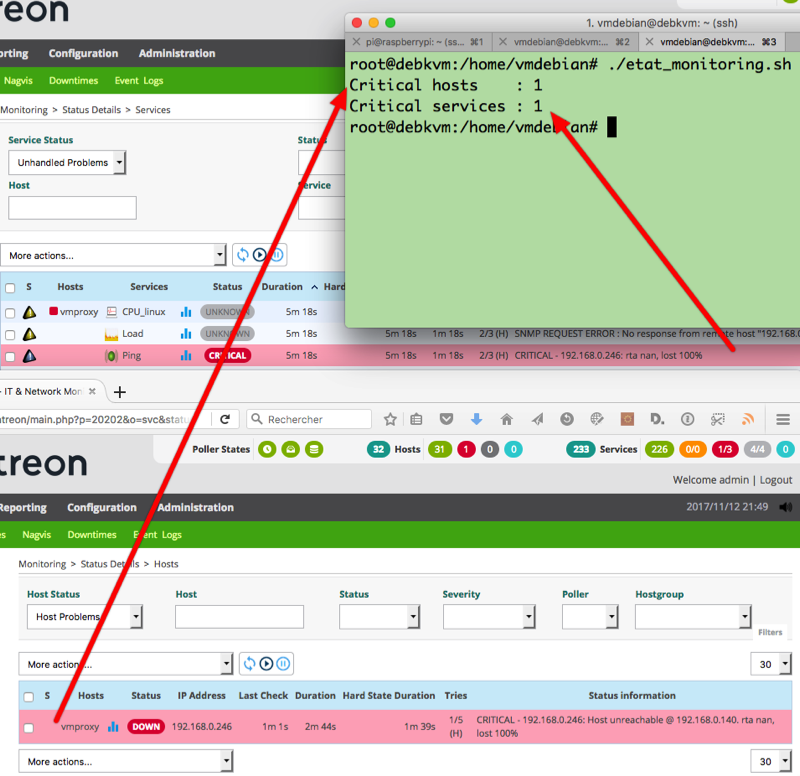The height and width of the screenshot is (776, 800).
Task: Open the graph icon for the Ping service
Action: click(186, 355)
